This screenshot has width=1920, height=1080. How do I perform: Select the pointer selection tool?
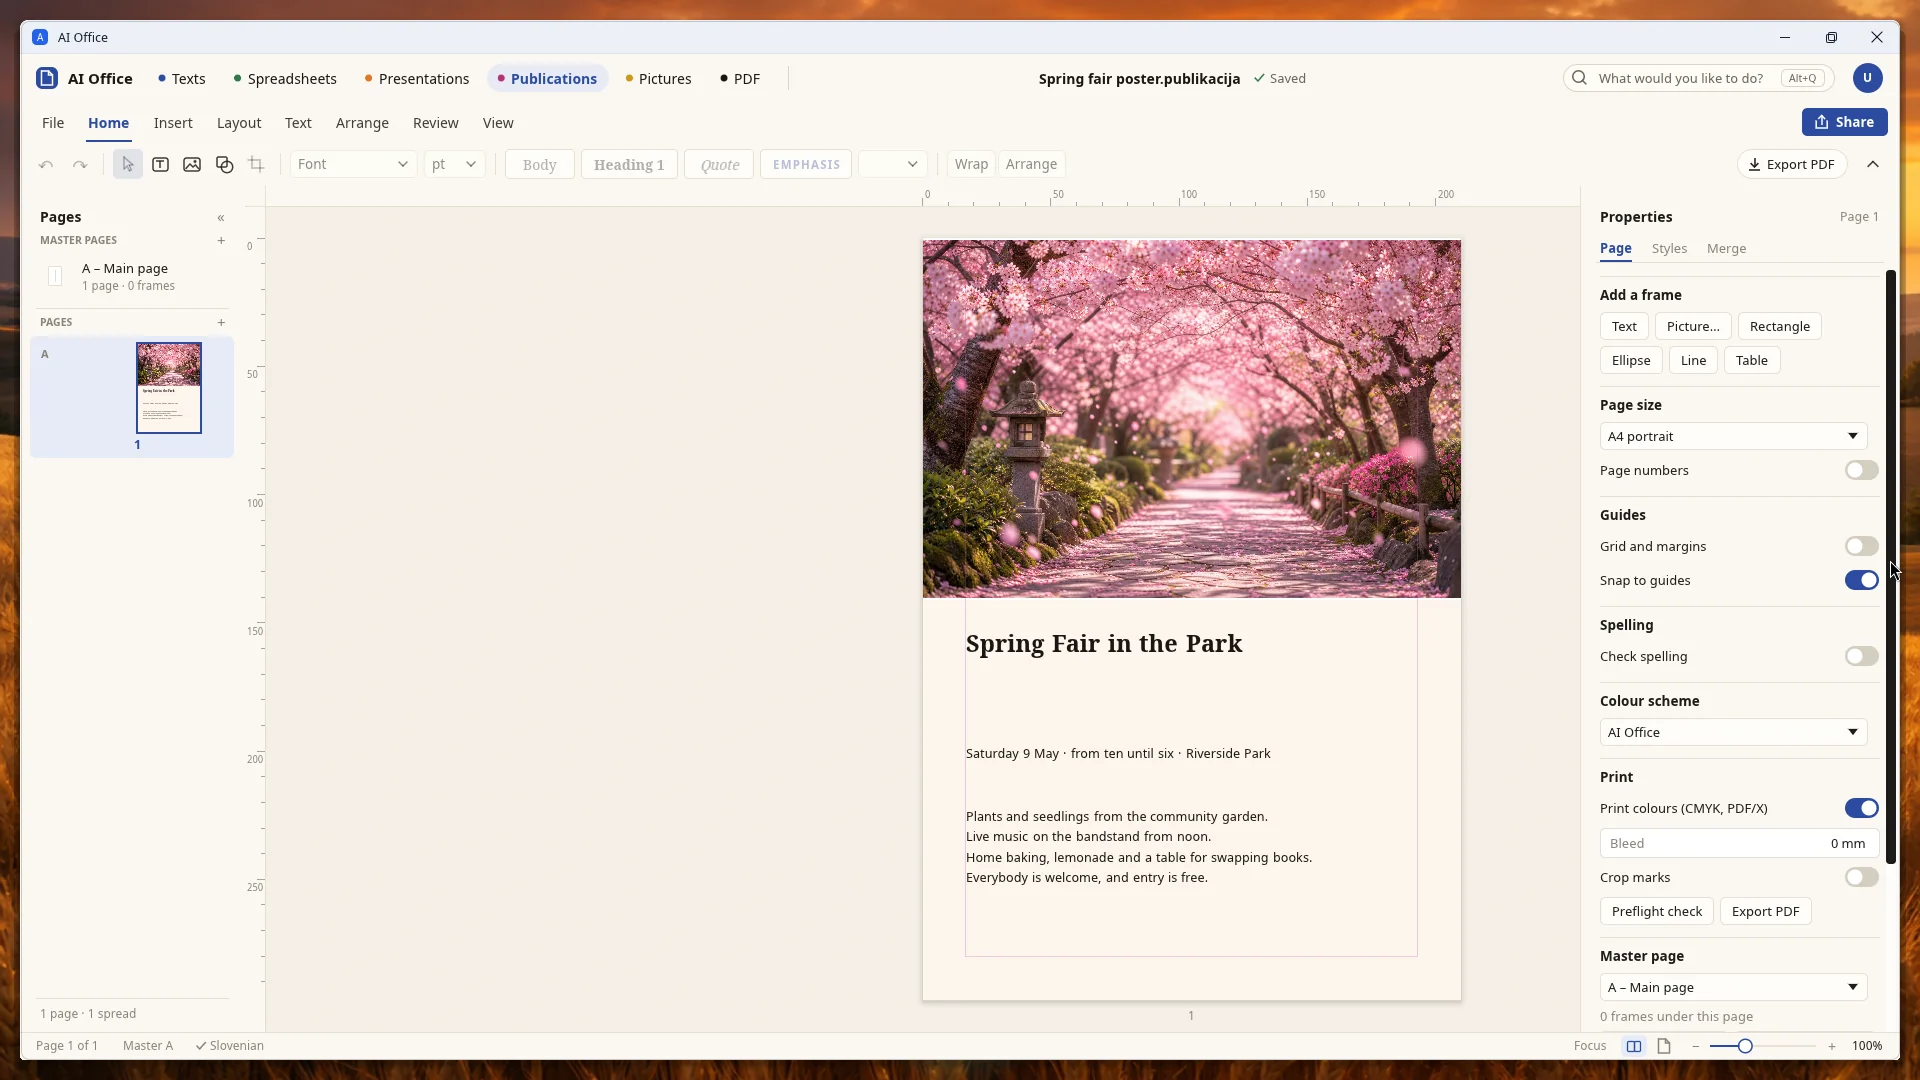click(x=127, y=165)
